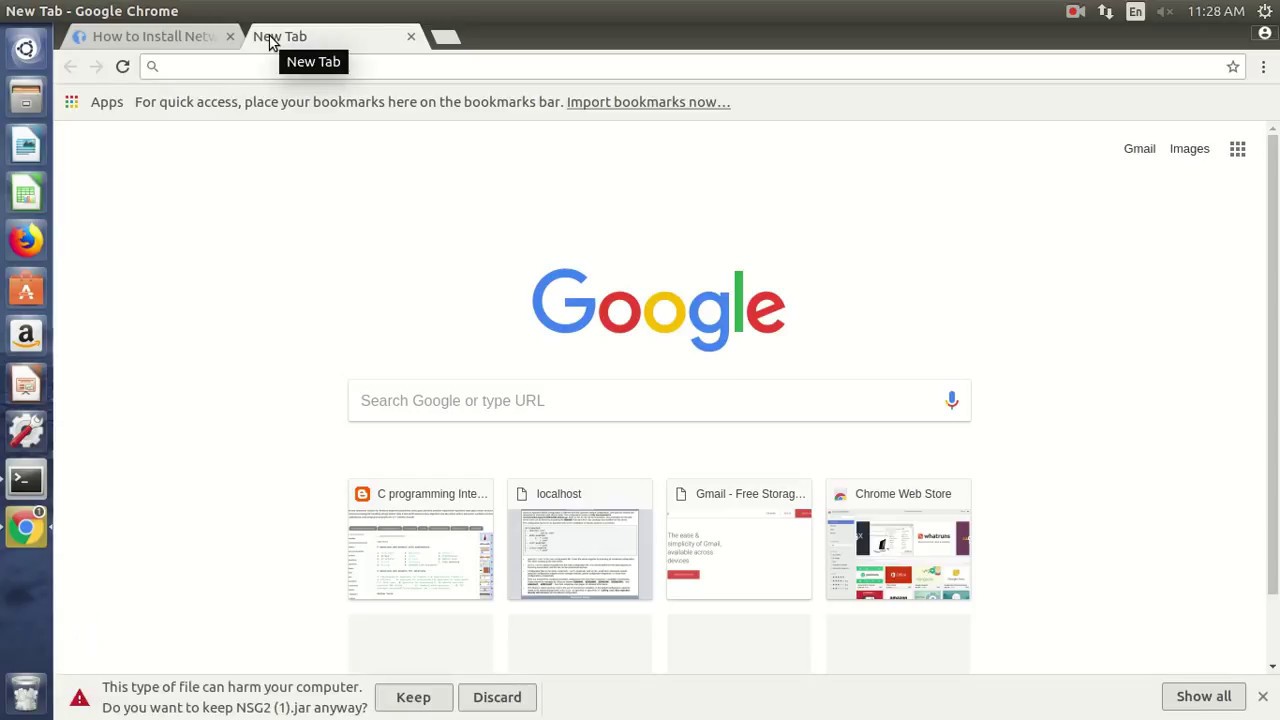Viewport: 1280px width, 720px height.
Task: Open clock showing 11:28 AM
Action: (x=1216, y=11)
